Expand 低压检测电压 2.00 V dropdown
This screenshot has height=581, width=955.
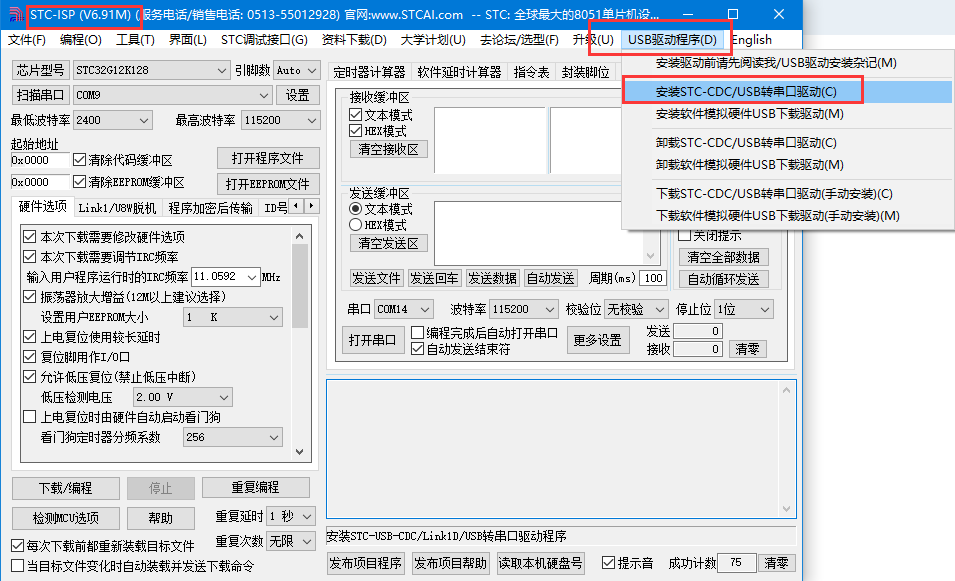pyautogui.click(x=224, y=398)
